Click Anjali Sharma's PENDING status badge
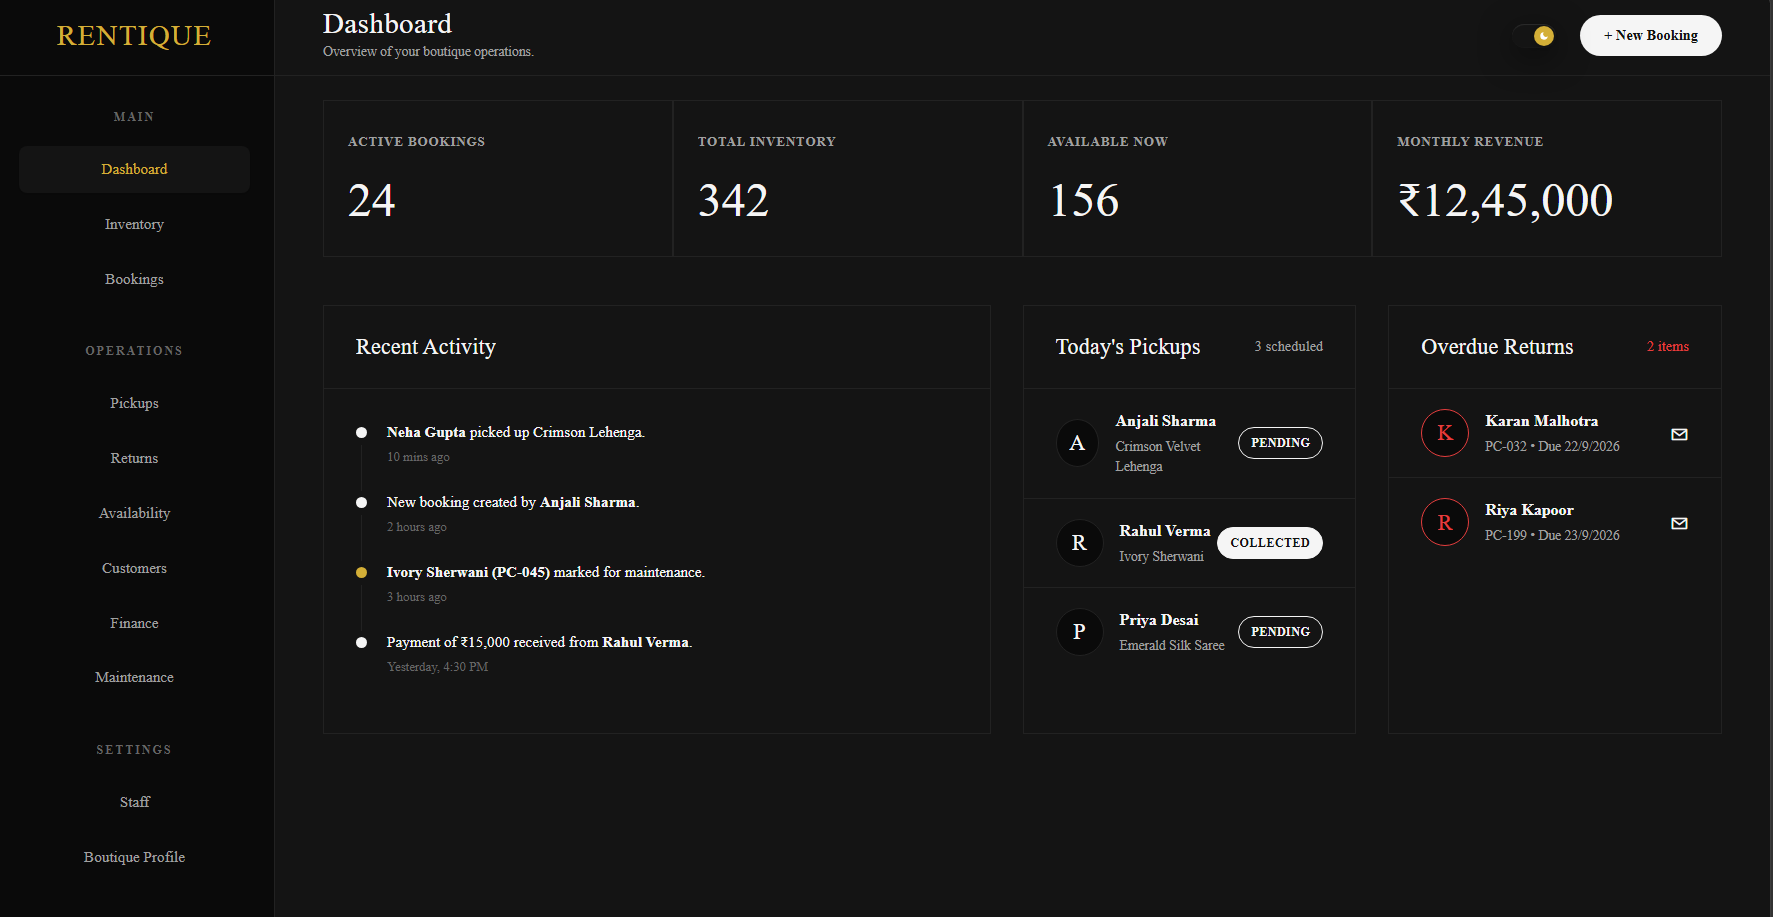1773x917 pixels. pyautogui.click(x=1280, y=443)
